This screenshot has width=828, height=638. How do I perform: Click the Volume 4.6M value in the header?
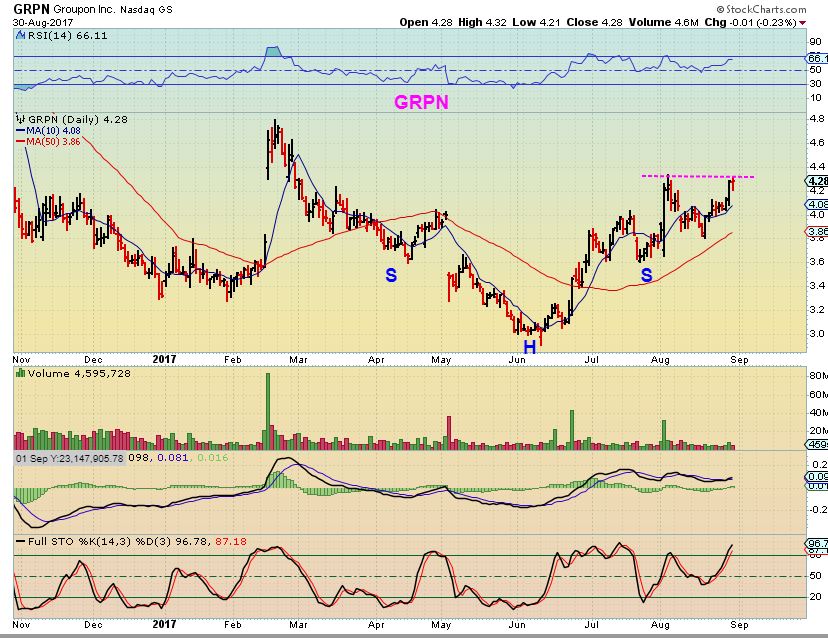tap(664, 22)
